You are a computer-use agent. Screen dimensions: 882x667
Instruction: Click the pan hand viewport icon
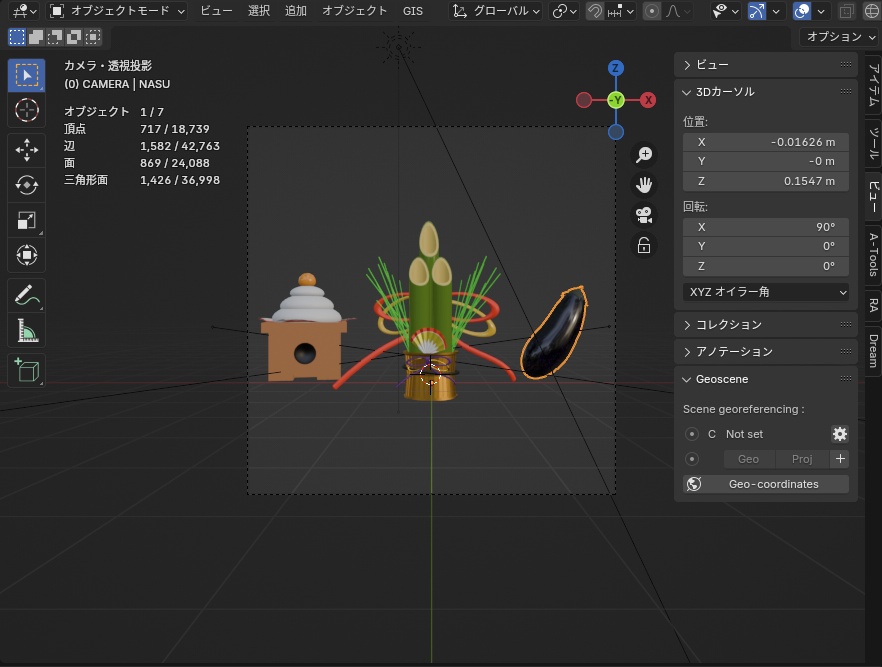[644, 185]
